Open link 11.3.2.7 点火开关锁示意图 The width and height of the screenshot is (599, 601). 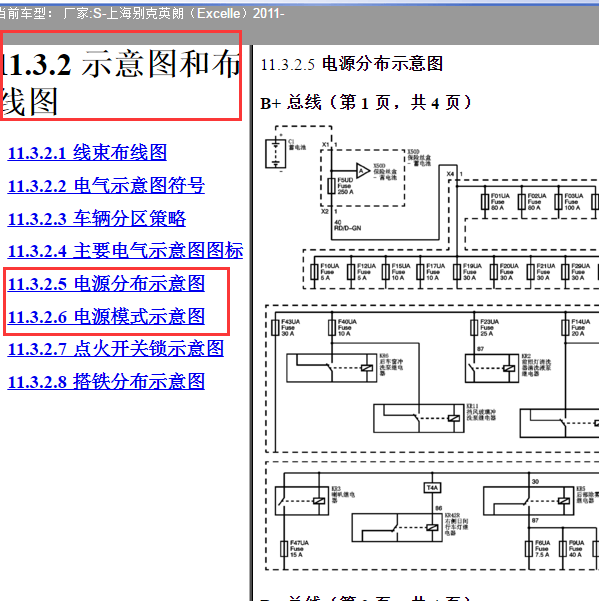coord(116,349)
